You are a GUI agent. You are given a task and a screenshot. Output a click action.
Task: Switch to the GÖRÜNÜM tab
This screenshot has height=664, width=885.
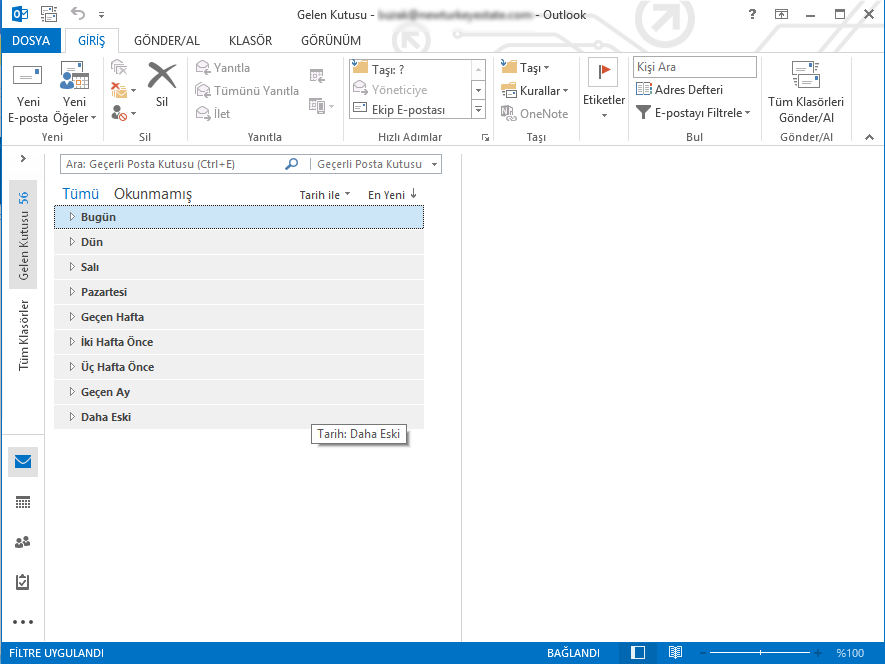(331, 41)
